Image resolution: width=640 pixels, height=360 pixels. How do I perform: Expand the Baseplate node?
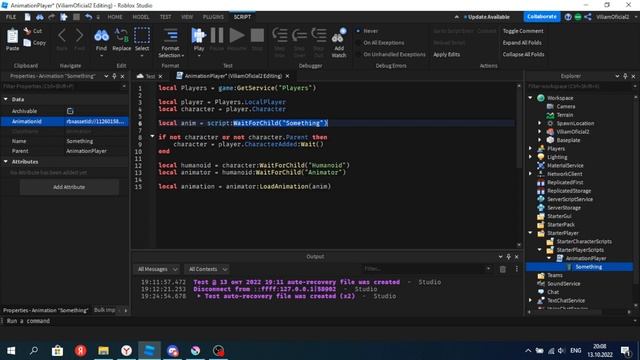[x=540, y=140]
